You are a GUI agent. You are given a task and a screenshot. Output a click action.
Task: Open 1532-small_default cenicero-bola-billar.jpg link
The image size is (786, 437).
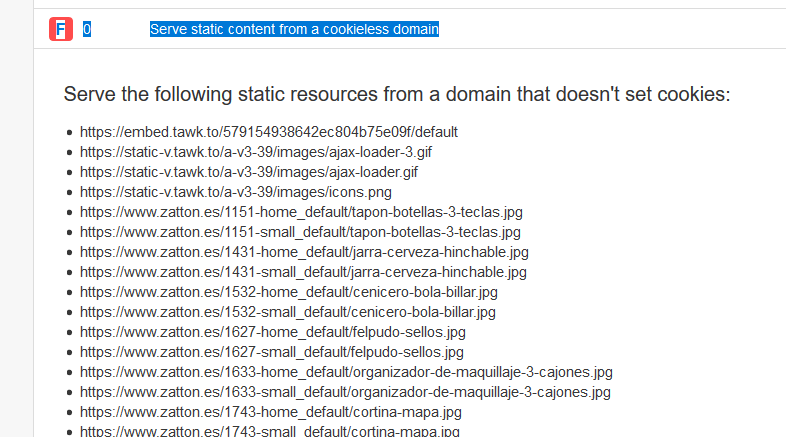click(x=288, y=312)
